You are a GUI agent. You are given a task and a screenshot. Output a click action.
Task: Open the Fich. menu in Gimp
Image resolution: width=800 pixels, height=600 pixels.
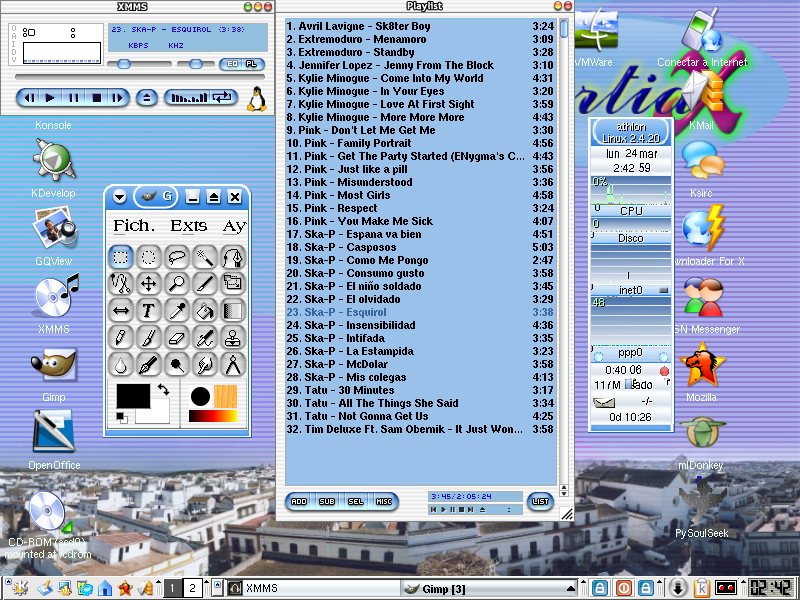(x=134, y=226)
